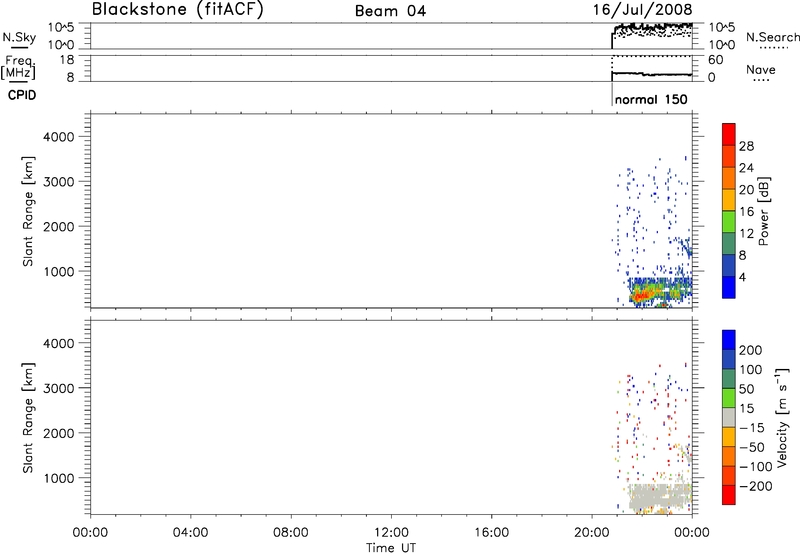Click the '12:00' time axis tick label

coord(391,533)
